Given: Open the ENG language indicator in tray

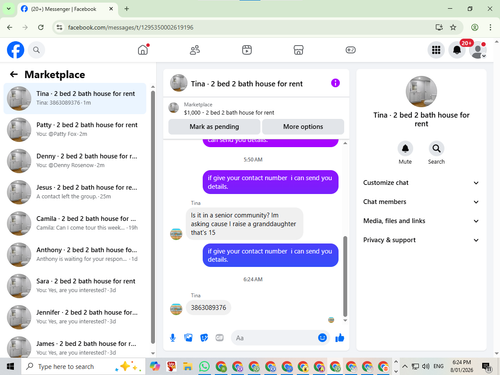Looking at the screenshot, I should point(438,366).
